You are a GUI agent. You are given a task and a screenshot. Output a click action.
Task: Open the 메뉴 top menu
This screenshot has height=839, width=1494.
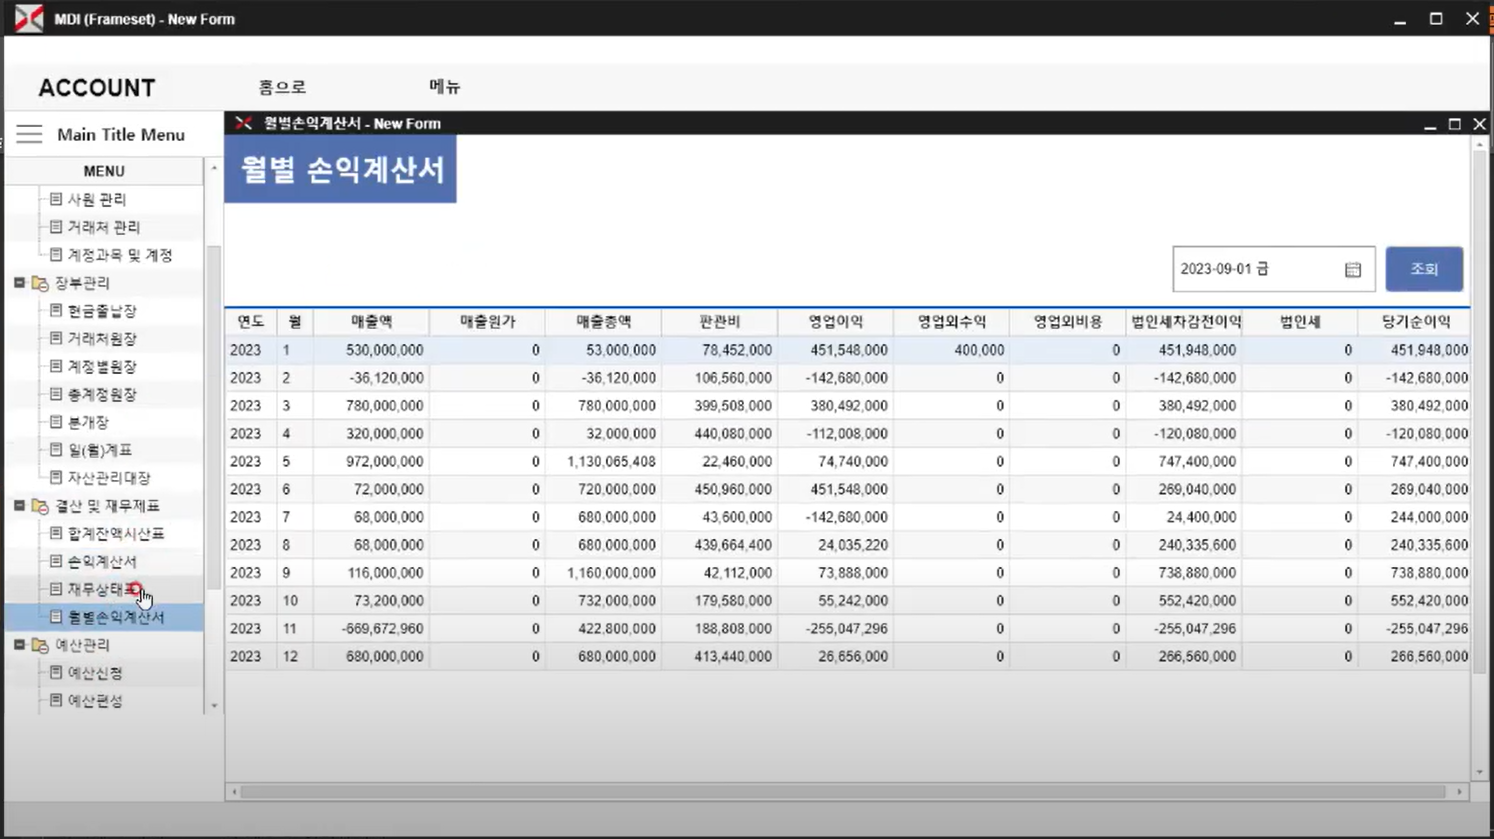click(445, 87)
